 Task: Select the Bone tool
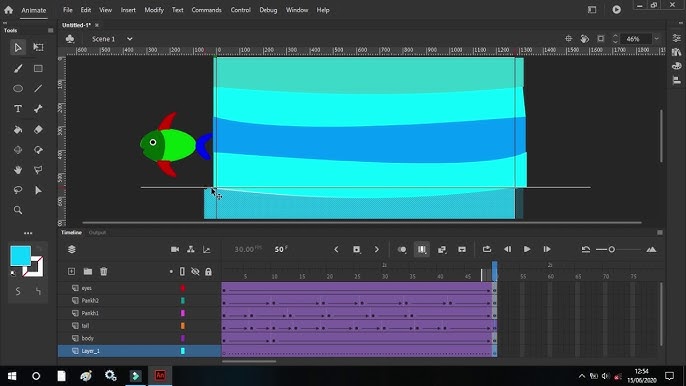[38, 109]
